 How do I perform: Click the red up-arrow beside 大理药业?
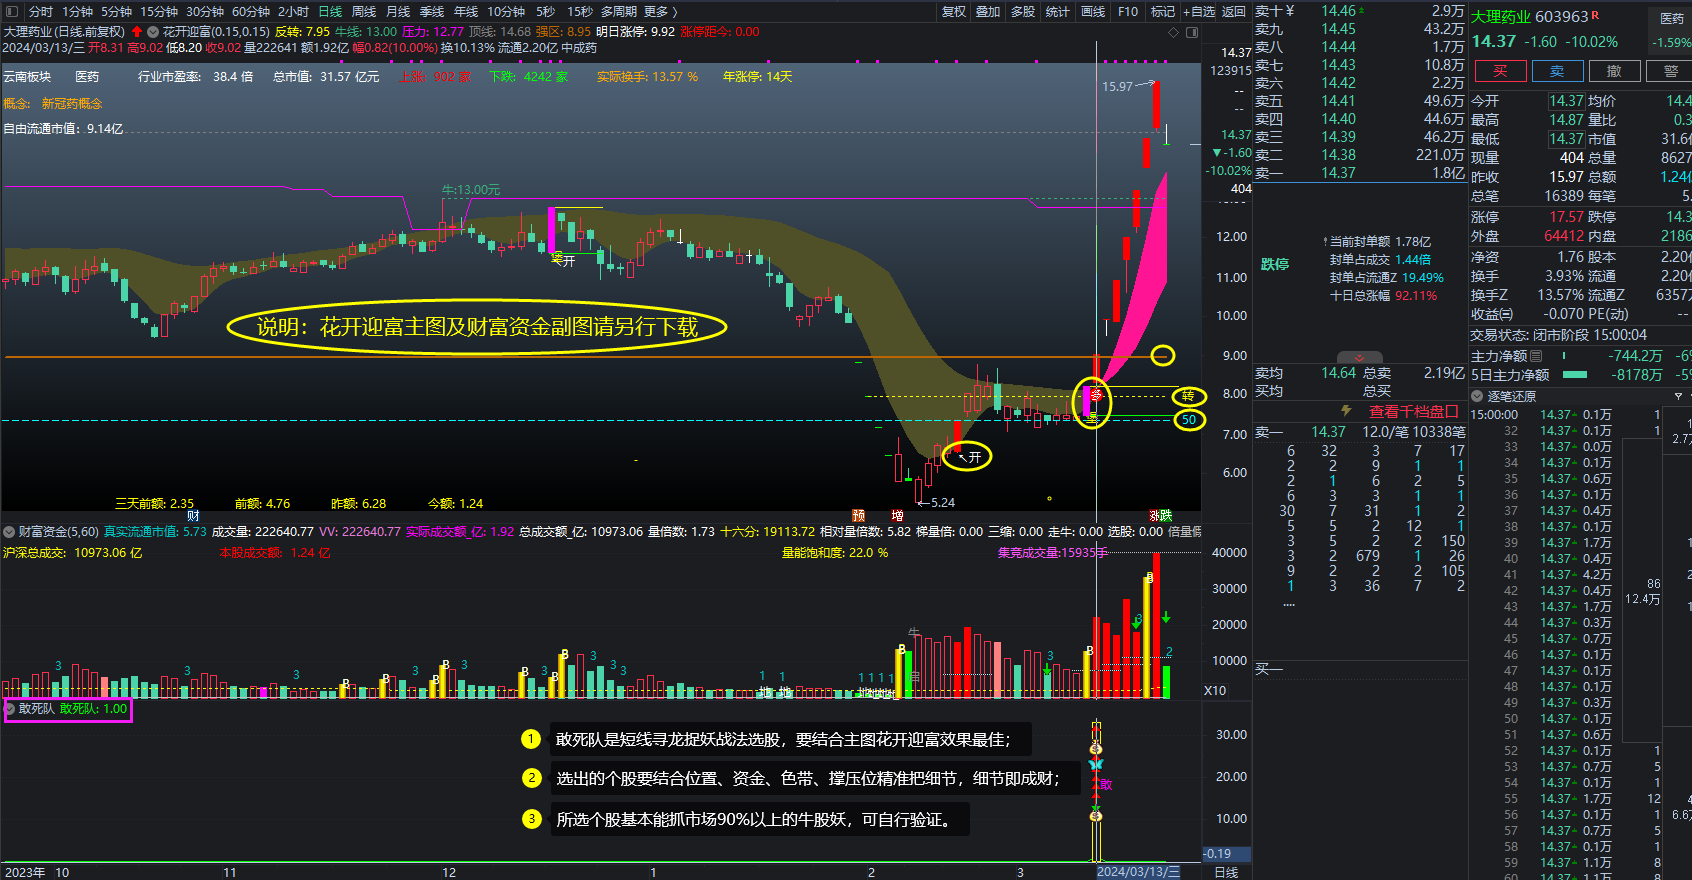click(136, 32)
